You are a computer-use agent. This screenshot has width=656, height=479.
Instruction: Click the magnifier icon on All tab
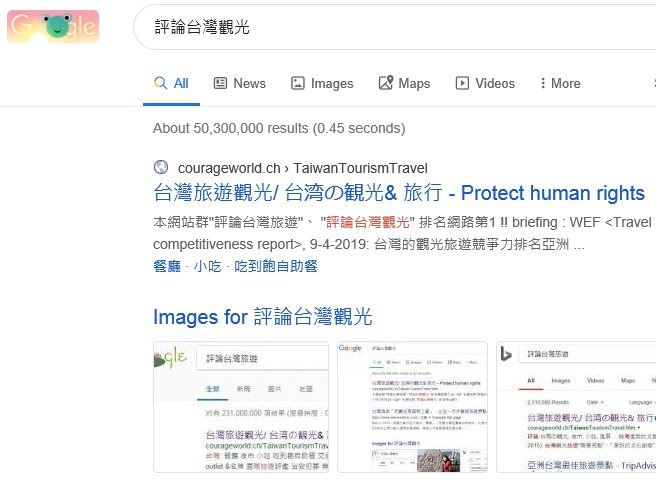(161, 83)
